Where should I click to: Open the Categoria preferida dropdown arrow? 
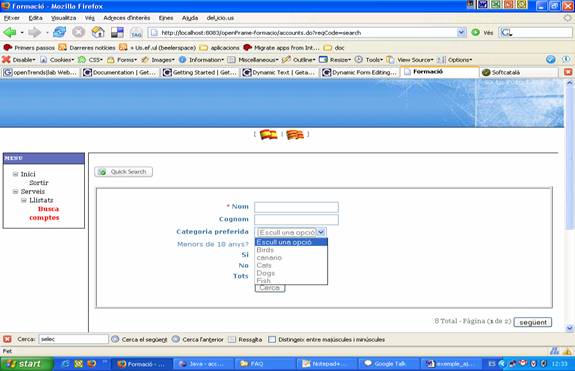click(321, 232)
